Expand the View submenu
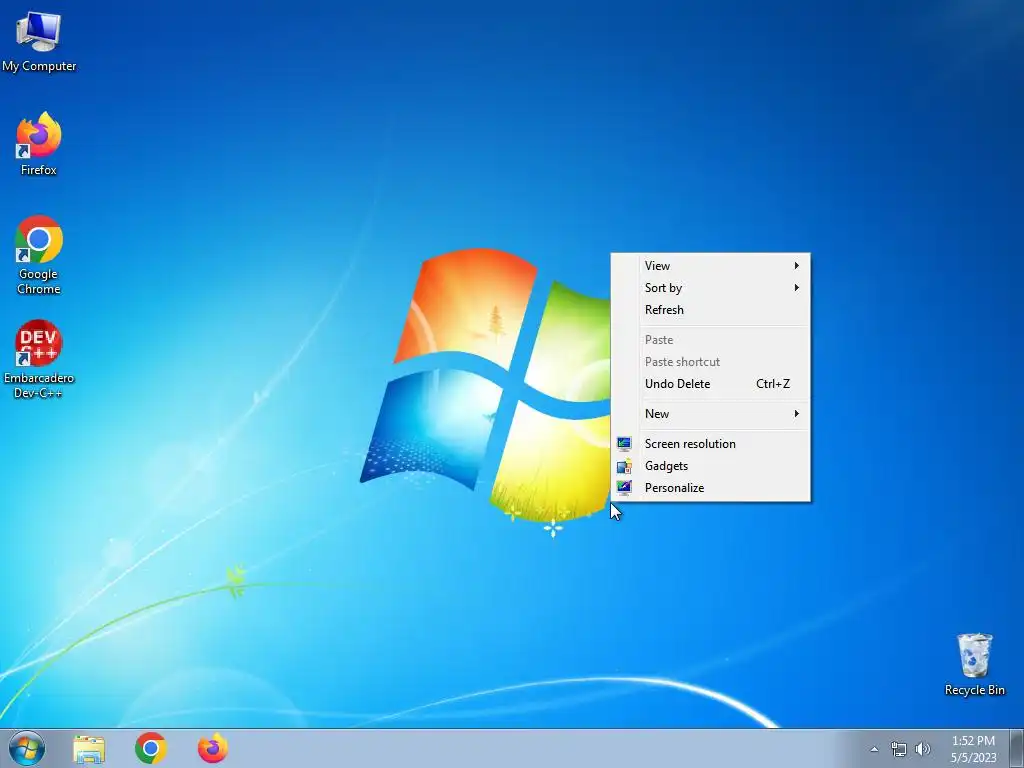 (x=711, y=266)
